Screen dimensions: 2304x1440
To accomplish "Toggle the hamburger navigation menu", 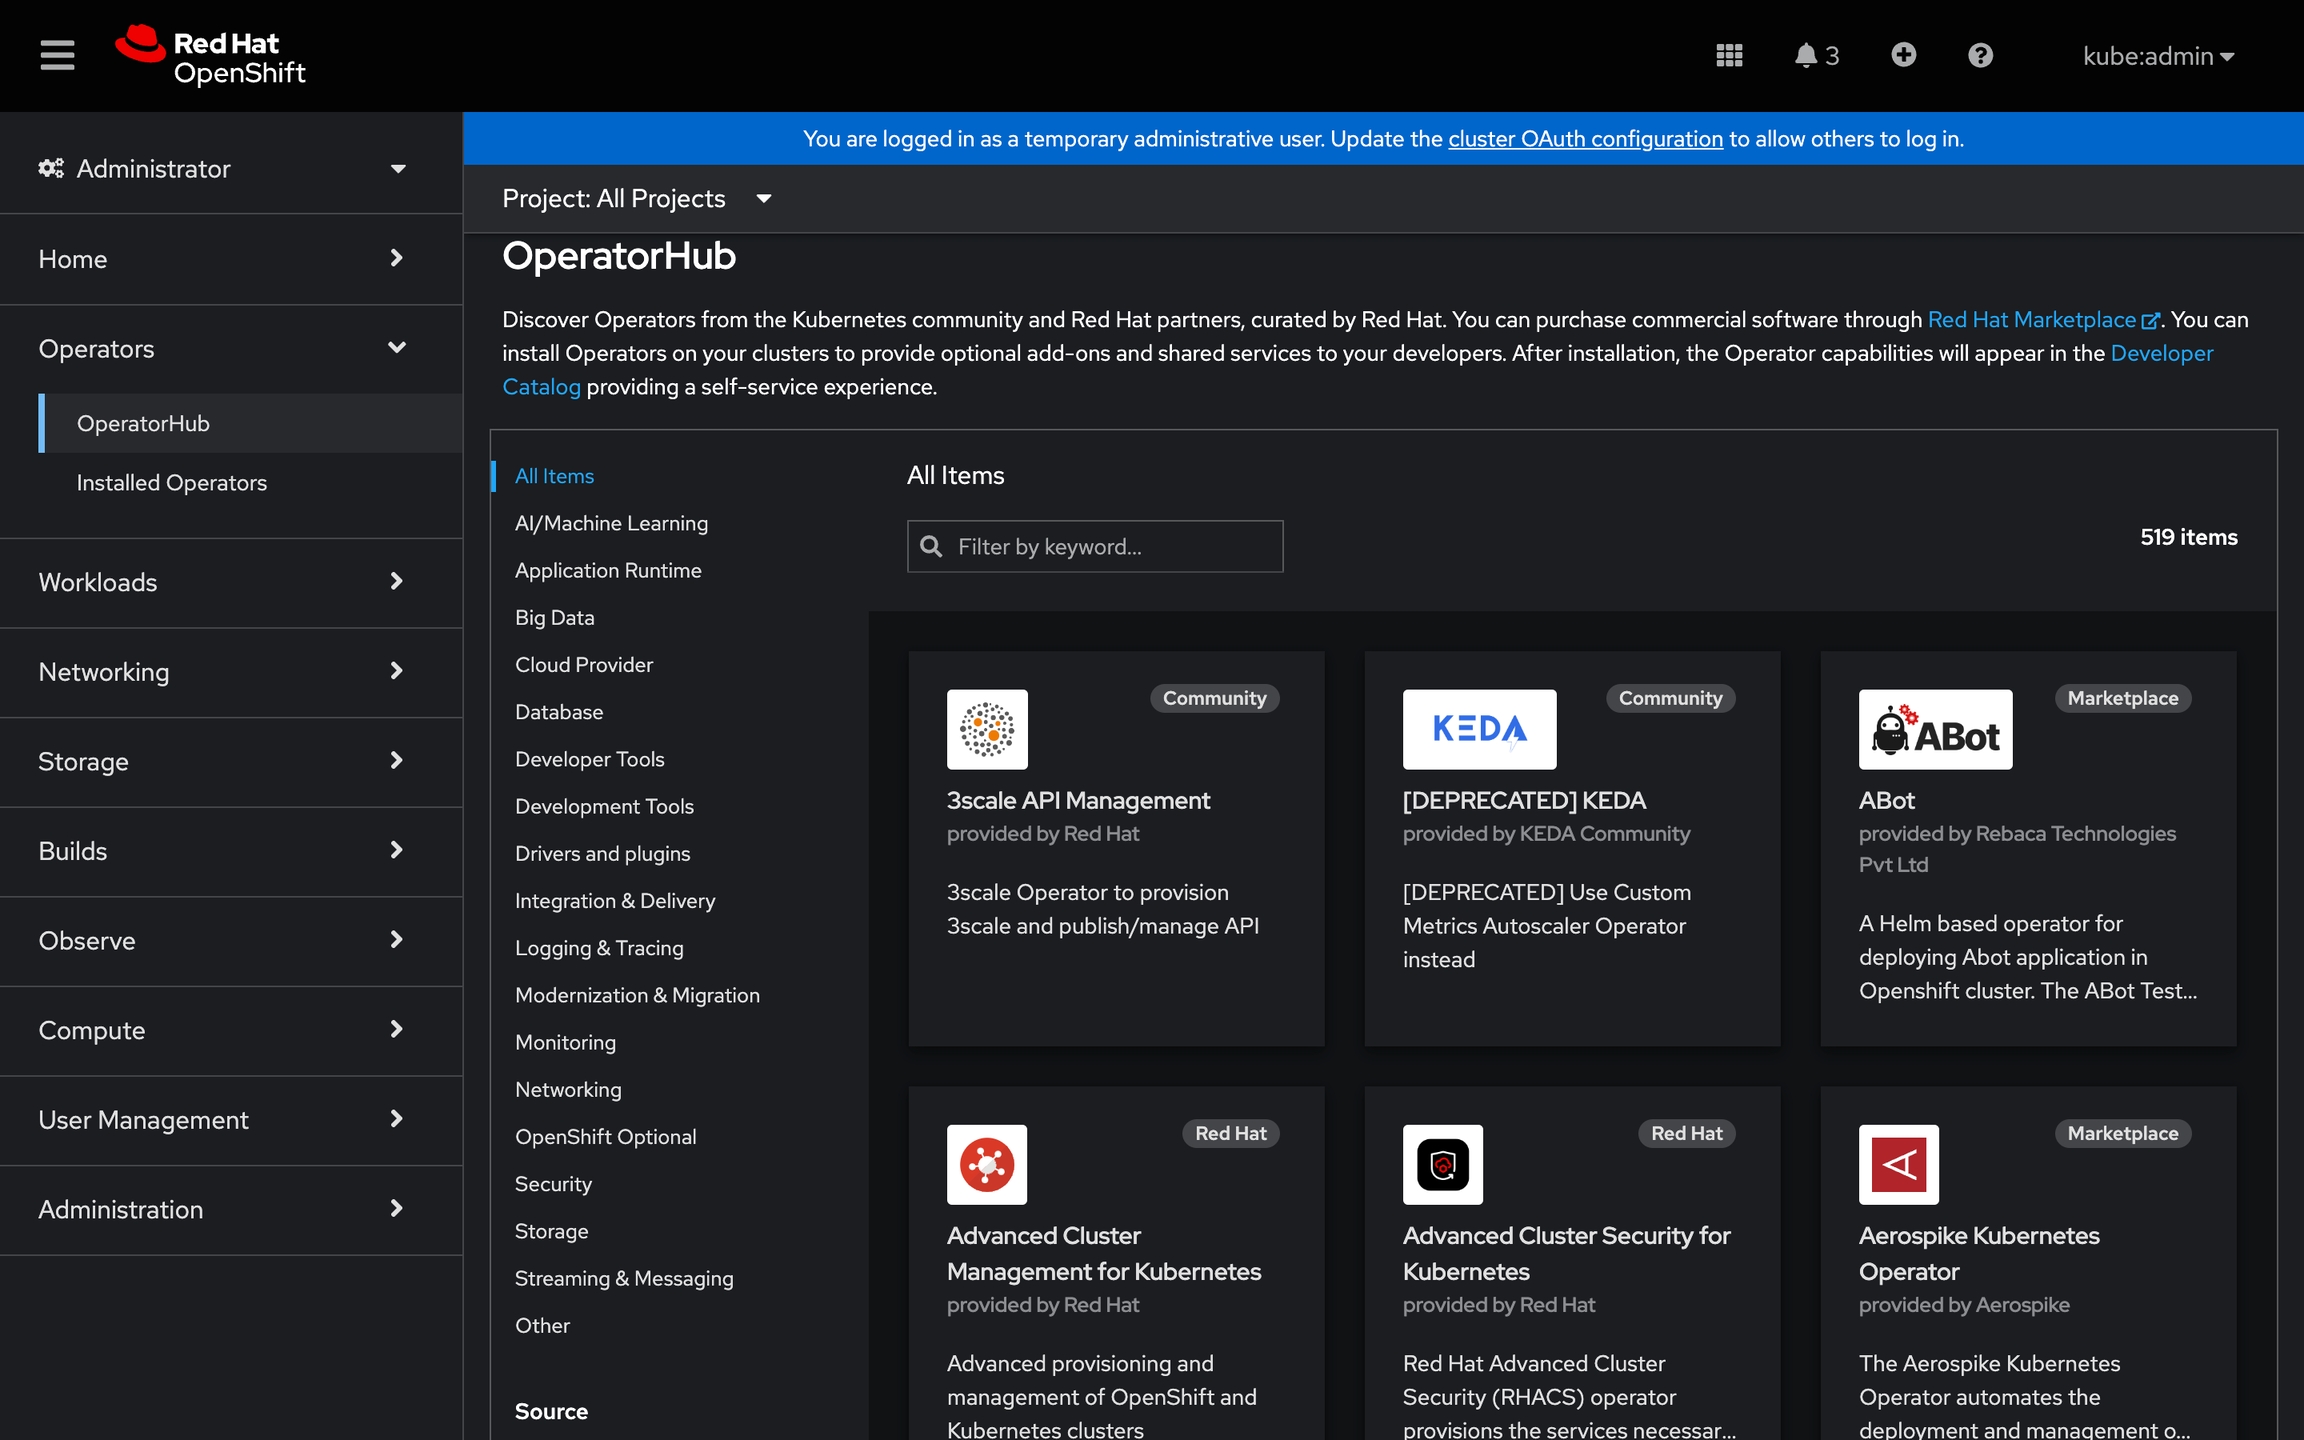I will (57, 55).
